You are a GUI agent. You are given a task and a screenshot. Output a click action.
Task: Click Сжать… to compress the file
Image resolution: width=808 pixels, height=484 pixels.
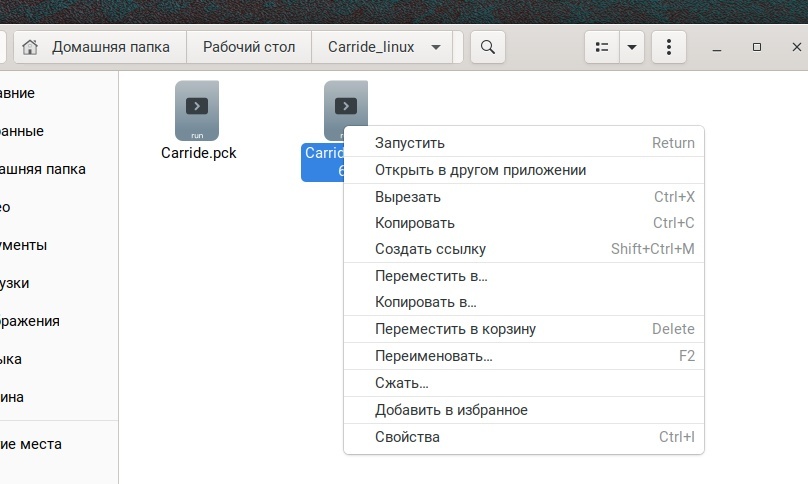coord(402,383)
